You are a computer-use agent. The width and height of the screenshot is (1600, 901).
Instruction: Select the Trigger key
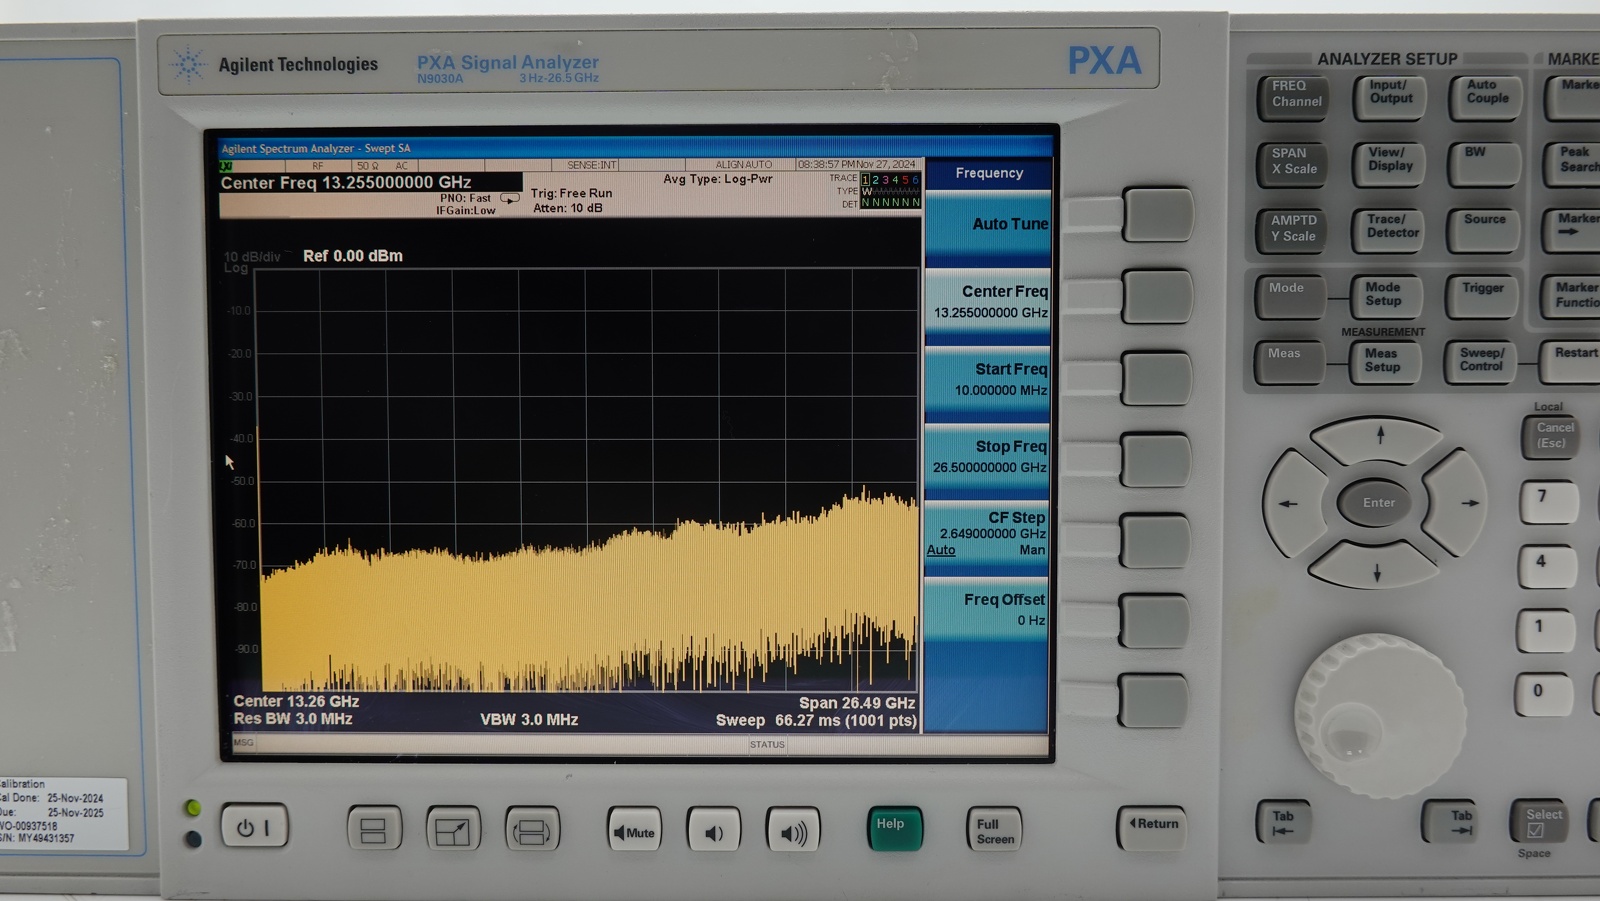(1482, 297)
